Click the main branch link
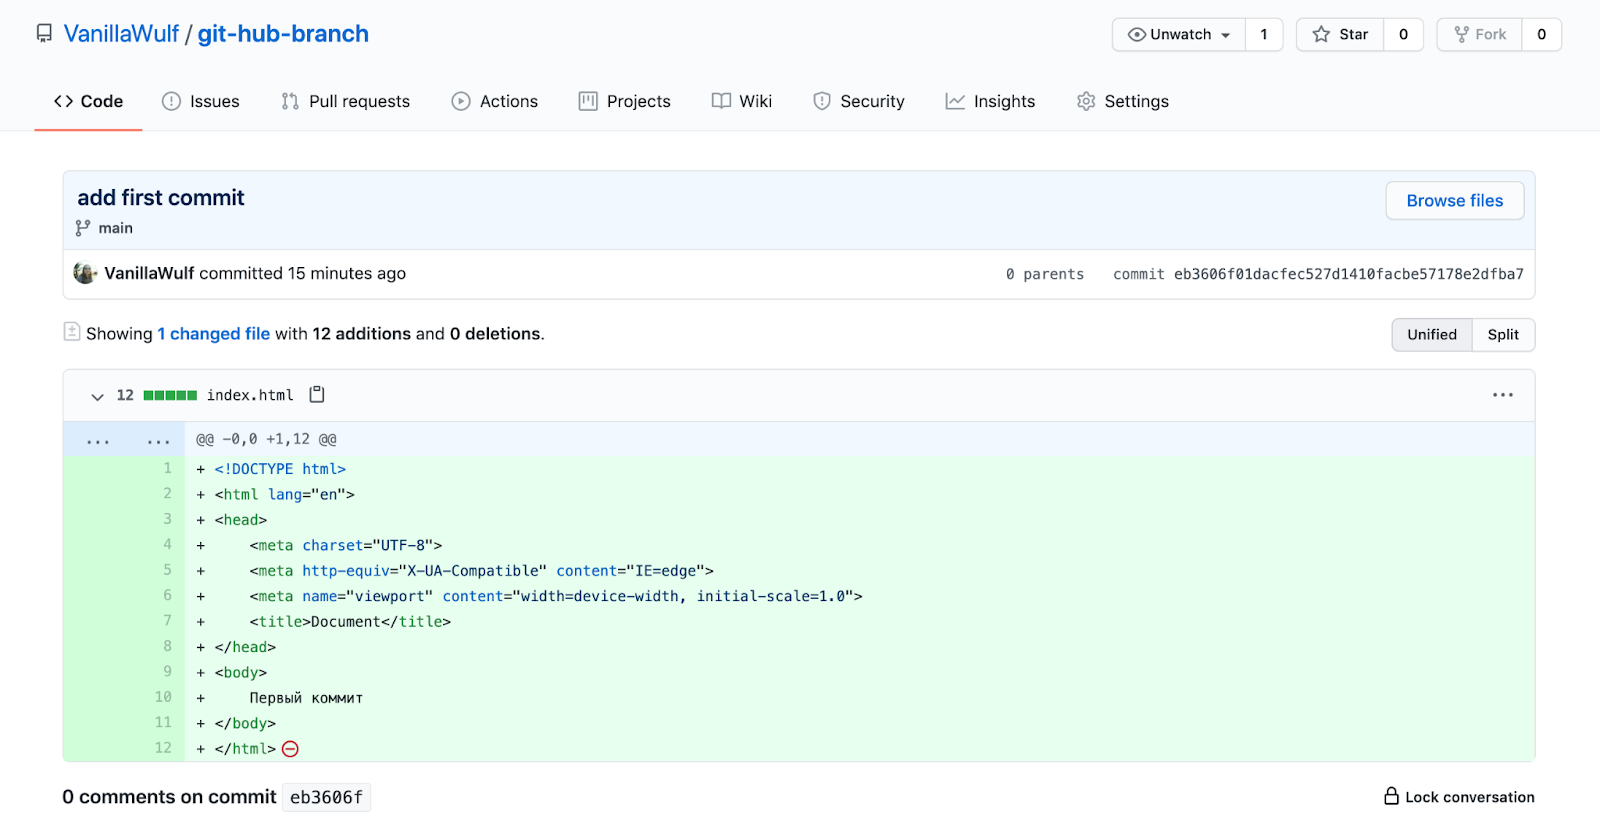Image resolution: width=1600 pixels, height=823 pixels. coord(115,228)
